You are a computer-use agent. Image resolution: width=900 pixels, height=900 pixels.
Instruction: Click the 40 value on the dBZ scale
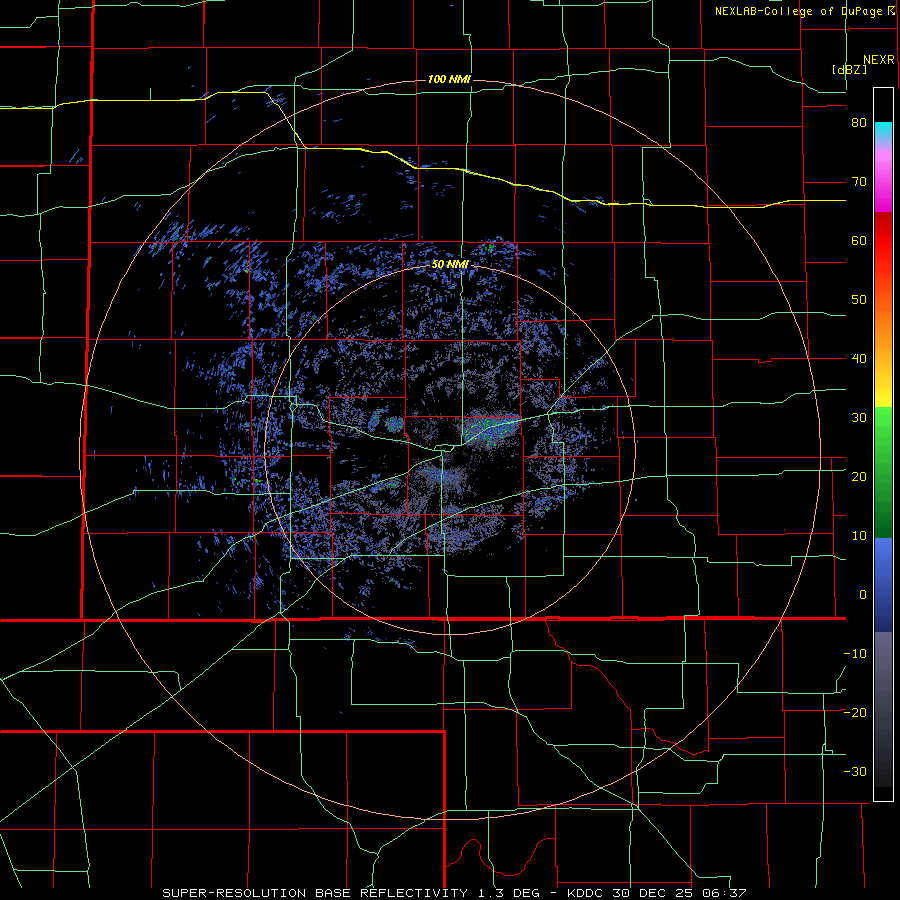click(x=859, y=359)
